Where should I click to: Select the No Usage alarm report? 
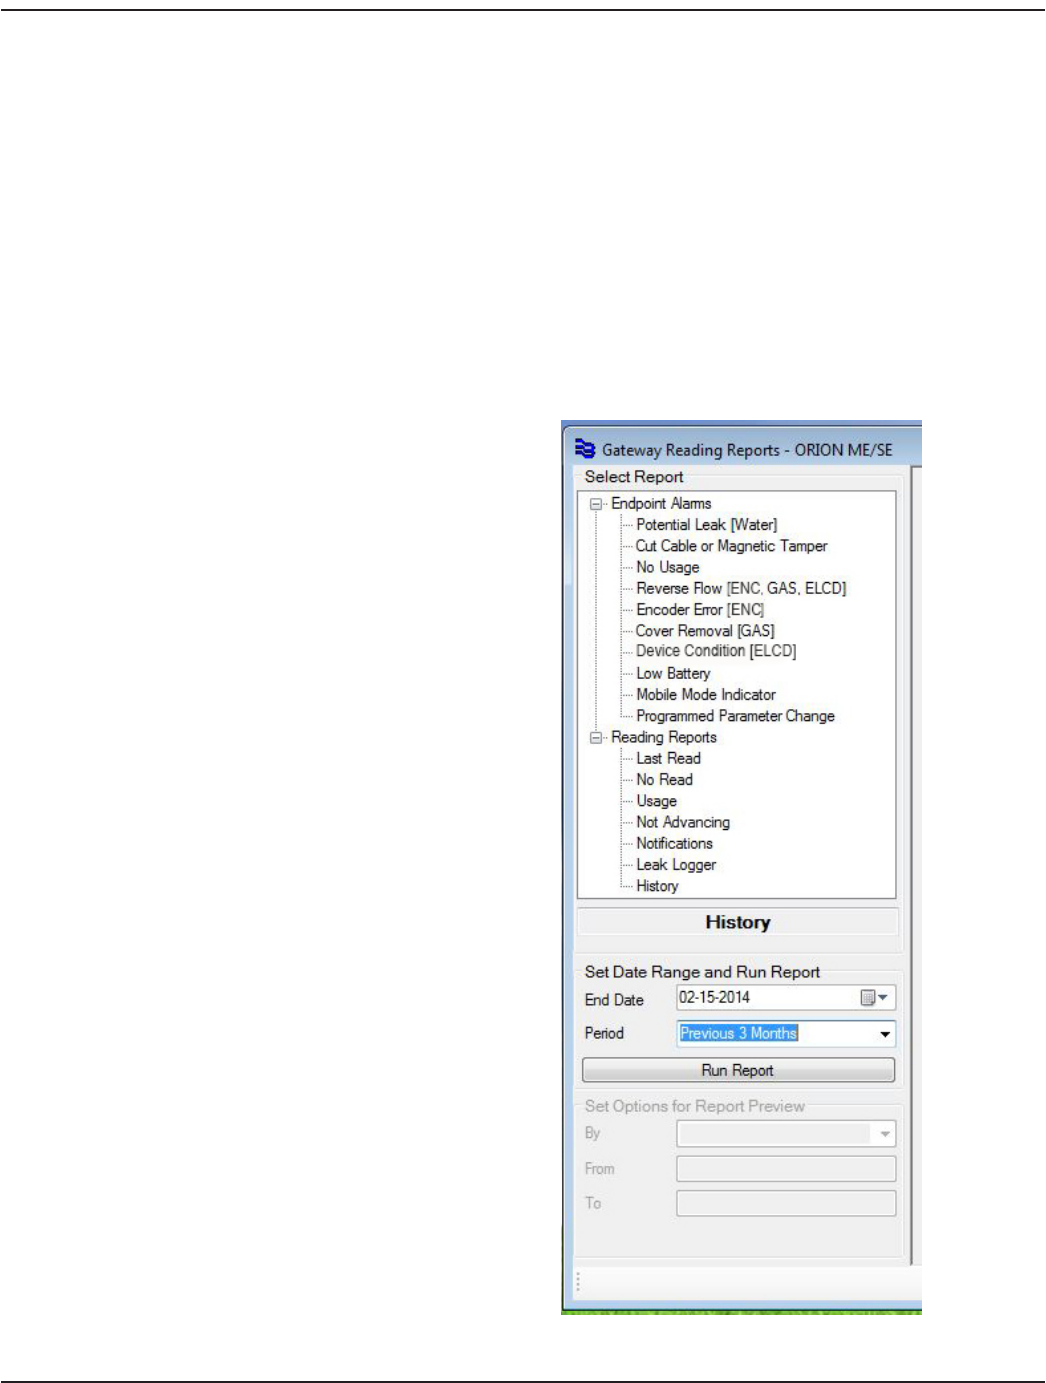[x=668, y=567]
